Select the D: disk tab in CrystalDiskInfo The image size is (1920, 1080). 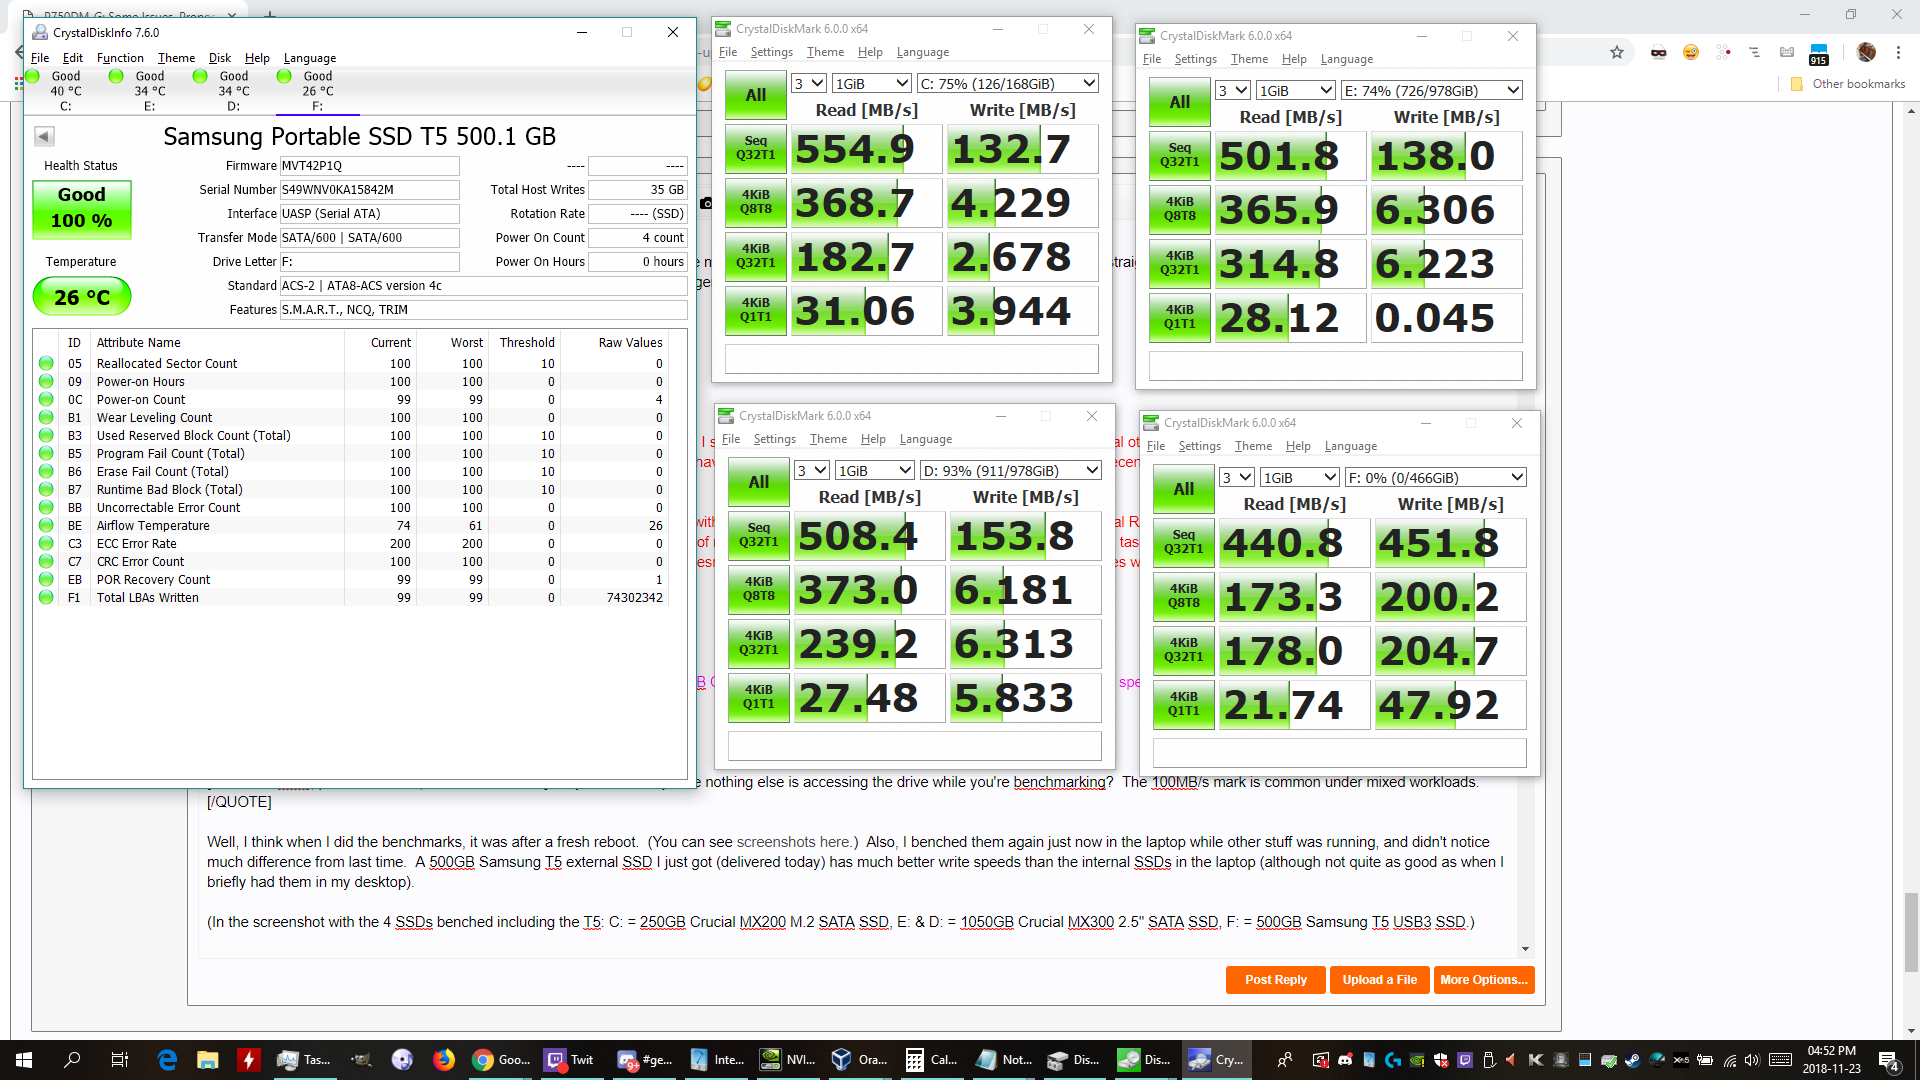tap(234, 90)
